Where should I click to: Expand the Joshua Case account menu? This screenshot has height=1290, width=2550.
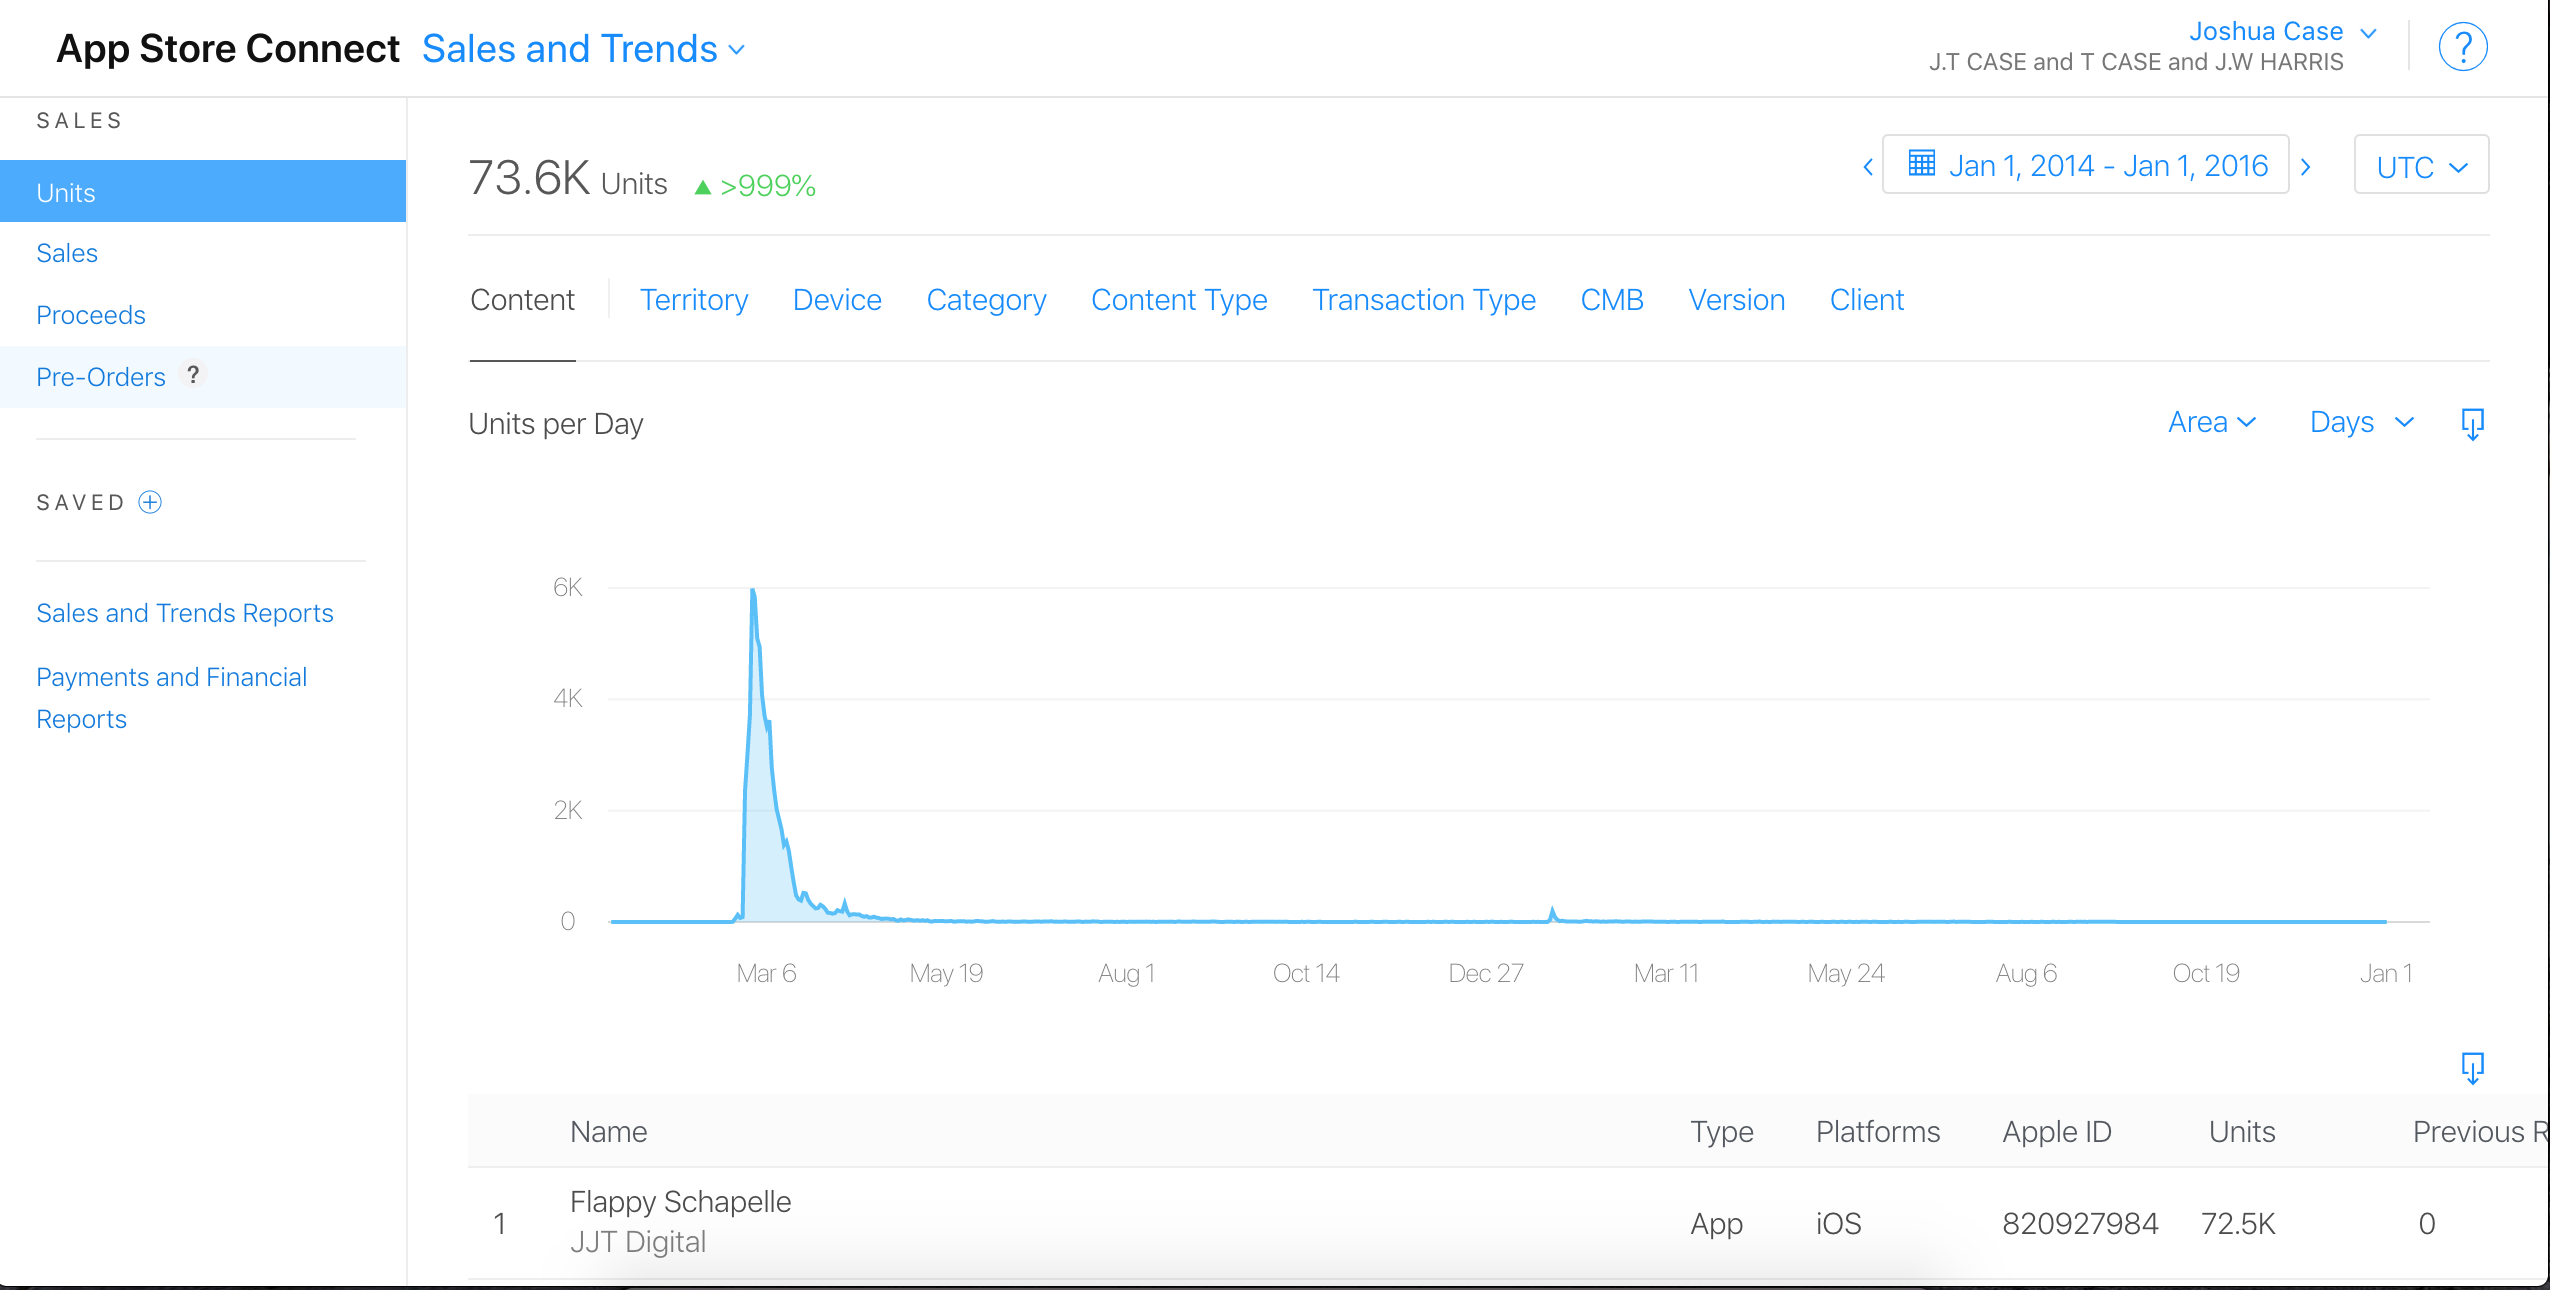(x=2282, y=32)
